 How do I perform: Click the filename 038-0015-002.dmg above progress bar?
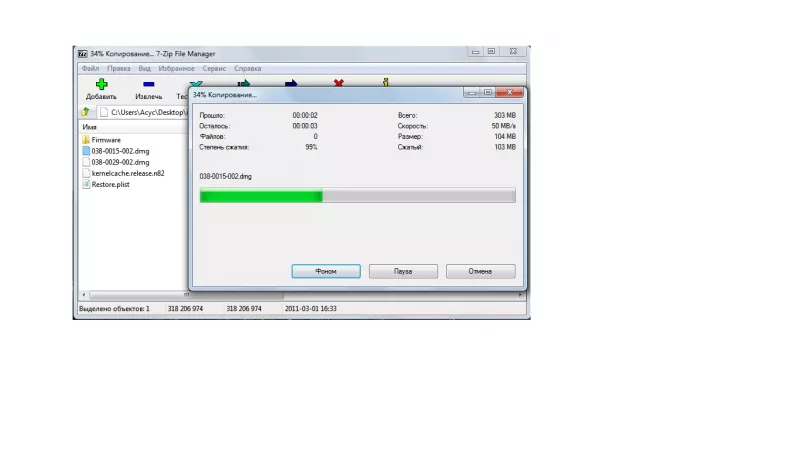[x=226, y=177]
